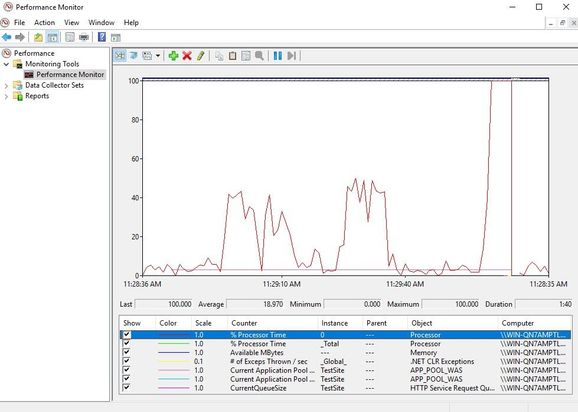Open the View menu

(72, 22)
